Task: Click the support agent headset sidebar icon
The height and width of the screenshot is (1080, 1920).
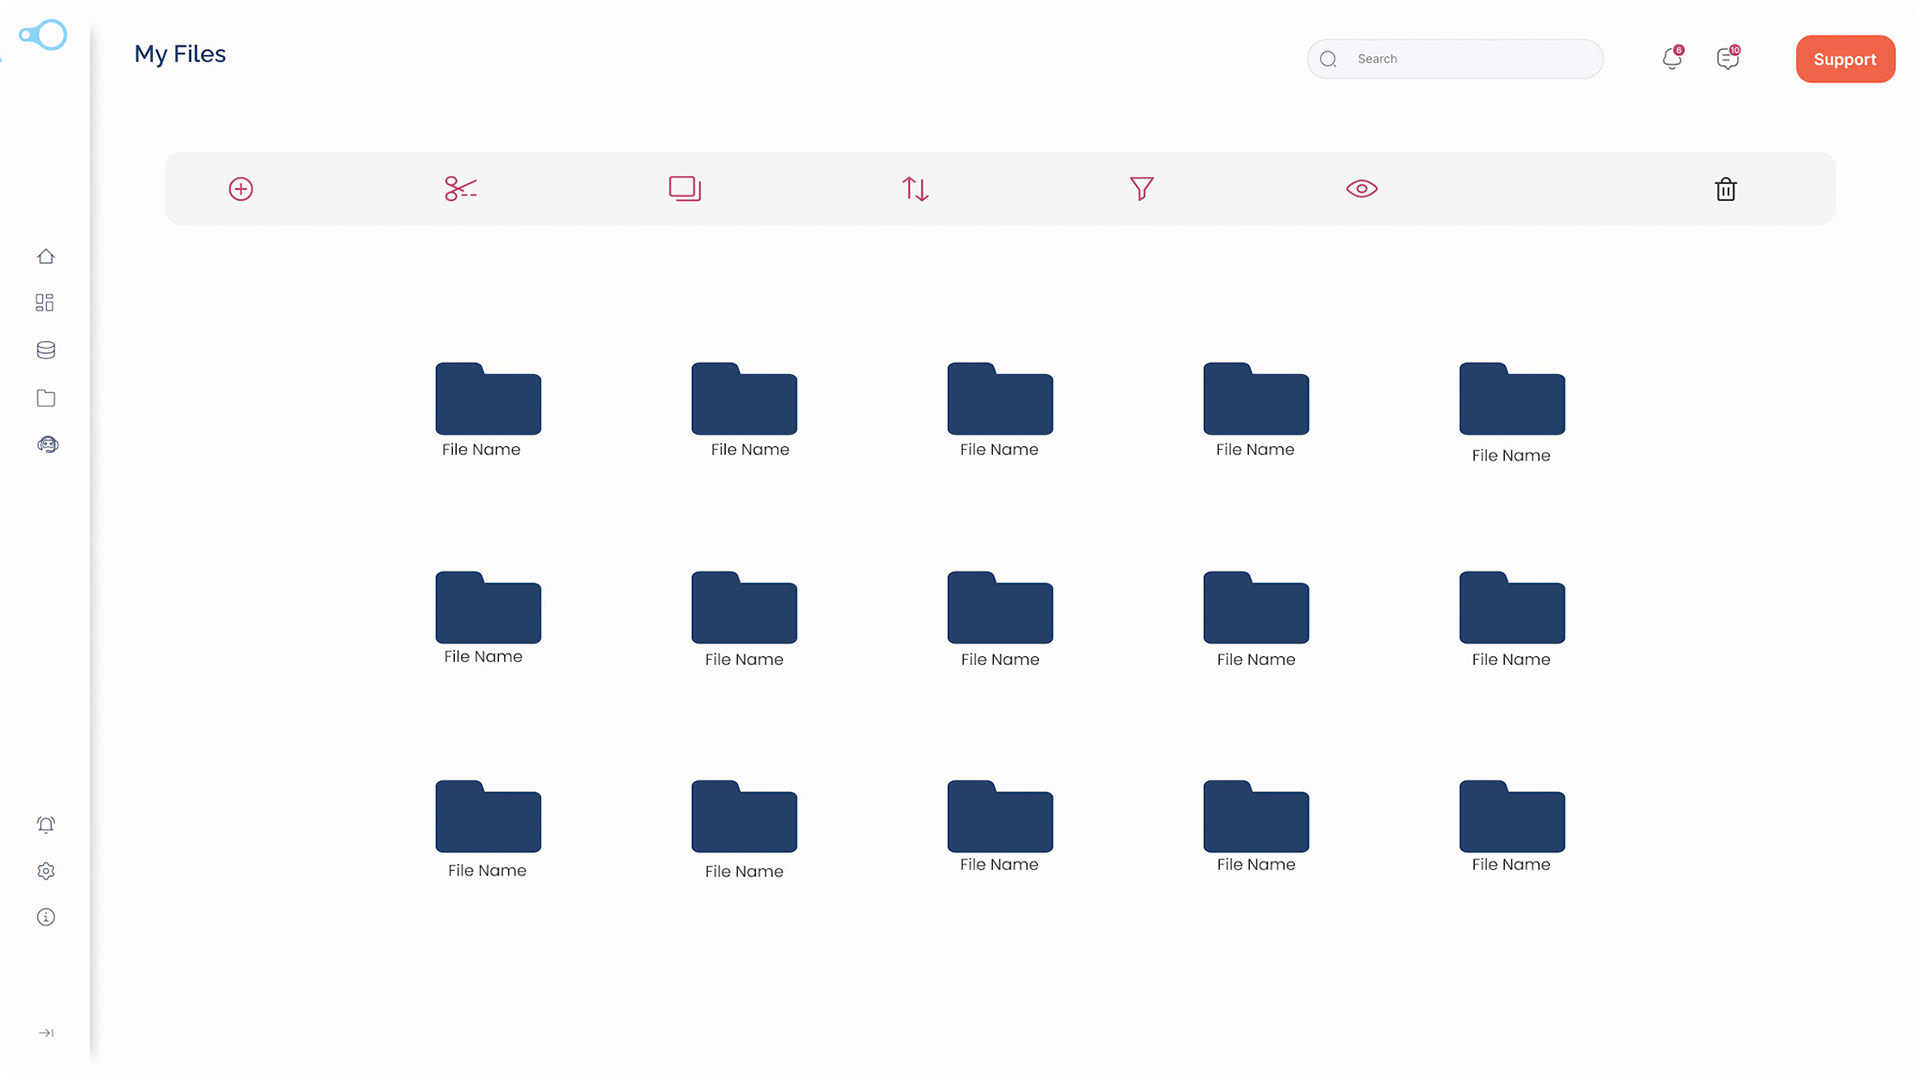Action: tap(47, 445)
